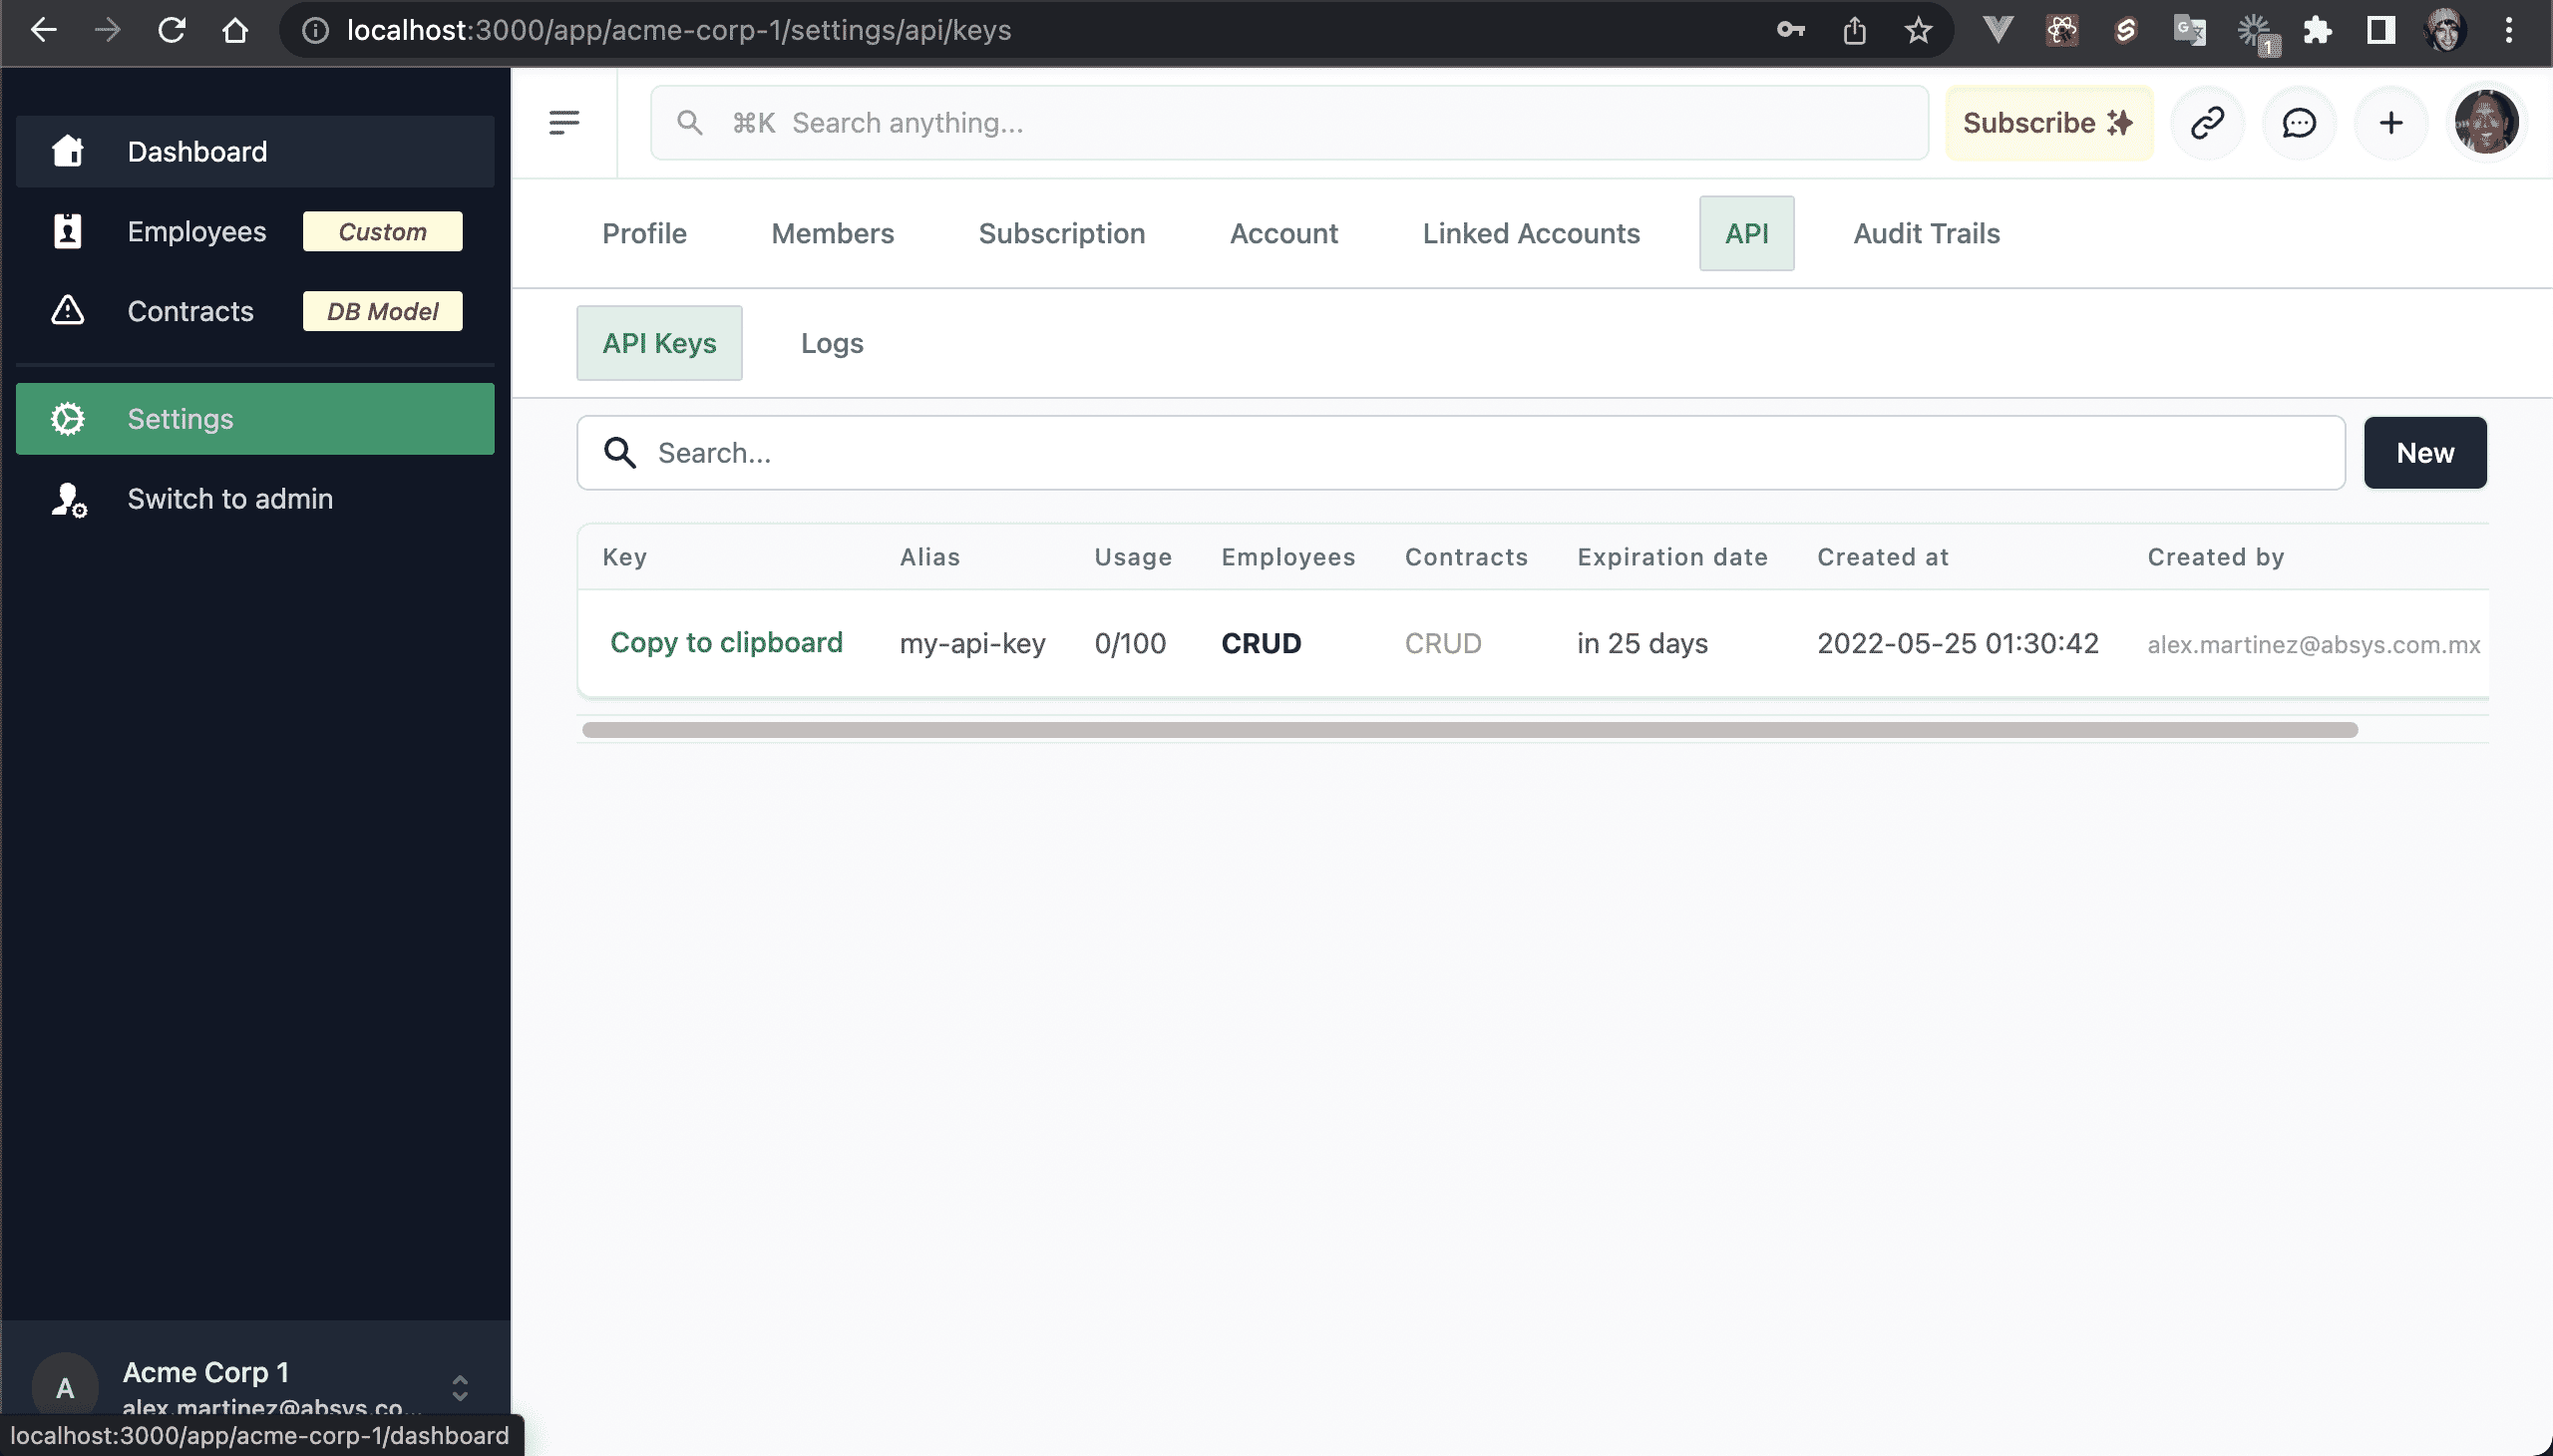Toggle the sidebar with the hamburger icon
This screenshot has height=1456, width=2553.
[564, 122]
